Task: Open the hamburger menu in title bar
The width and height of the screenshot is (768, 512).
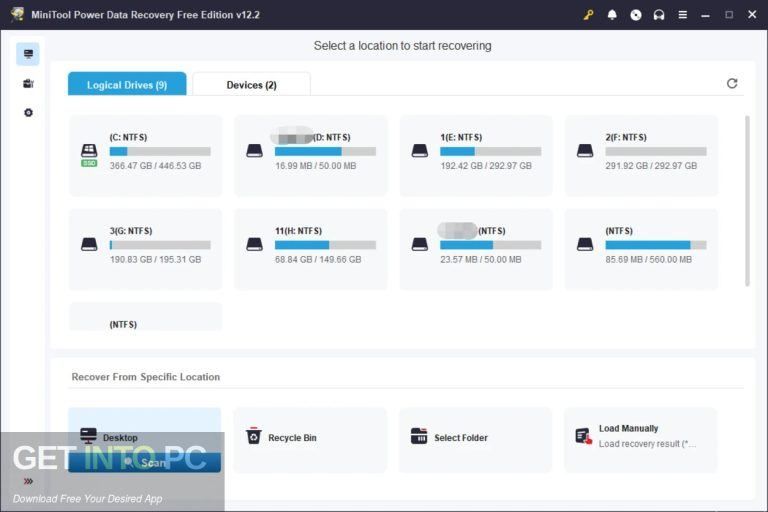Action: pyautogui.click(x=682, y=15)
